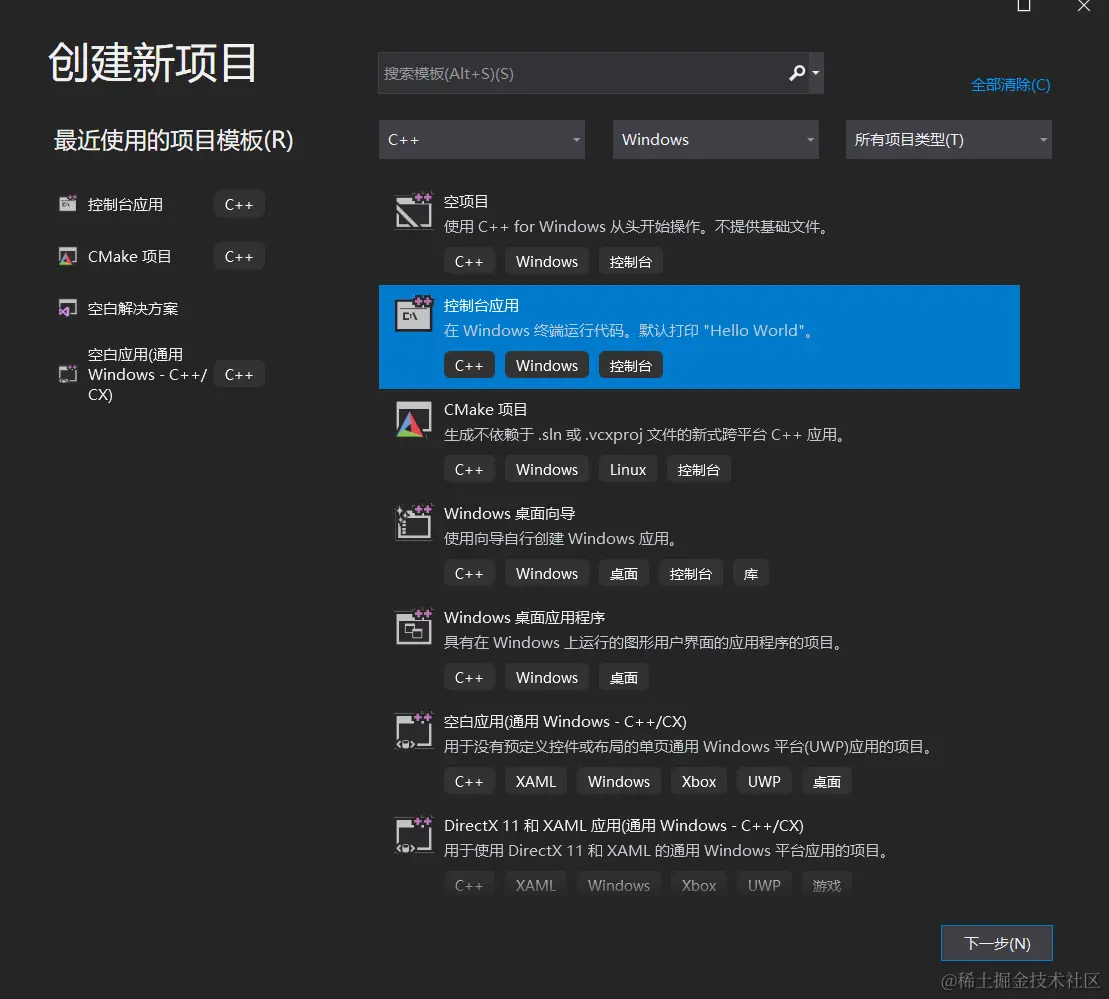Click the 全部清除 link
This screenshot has width=1109, height=999.
coord(1010,85)
